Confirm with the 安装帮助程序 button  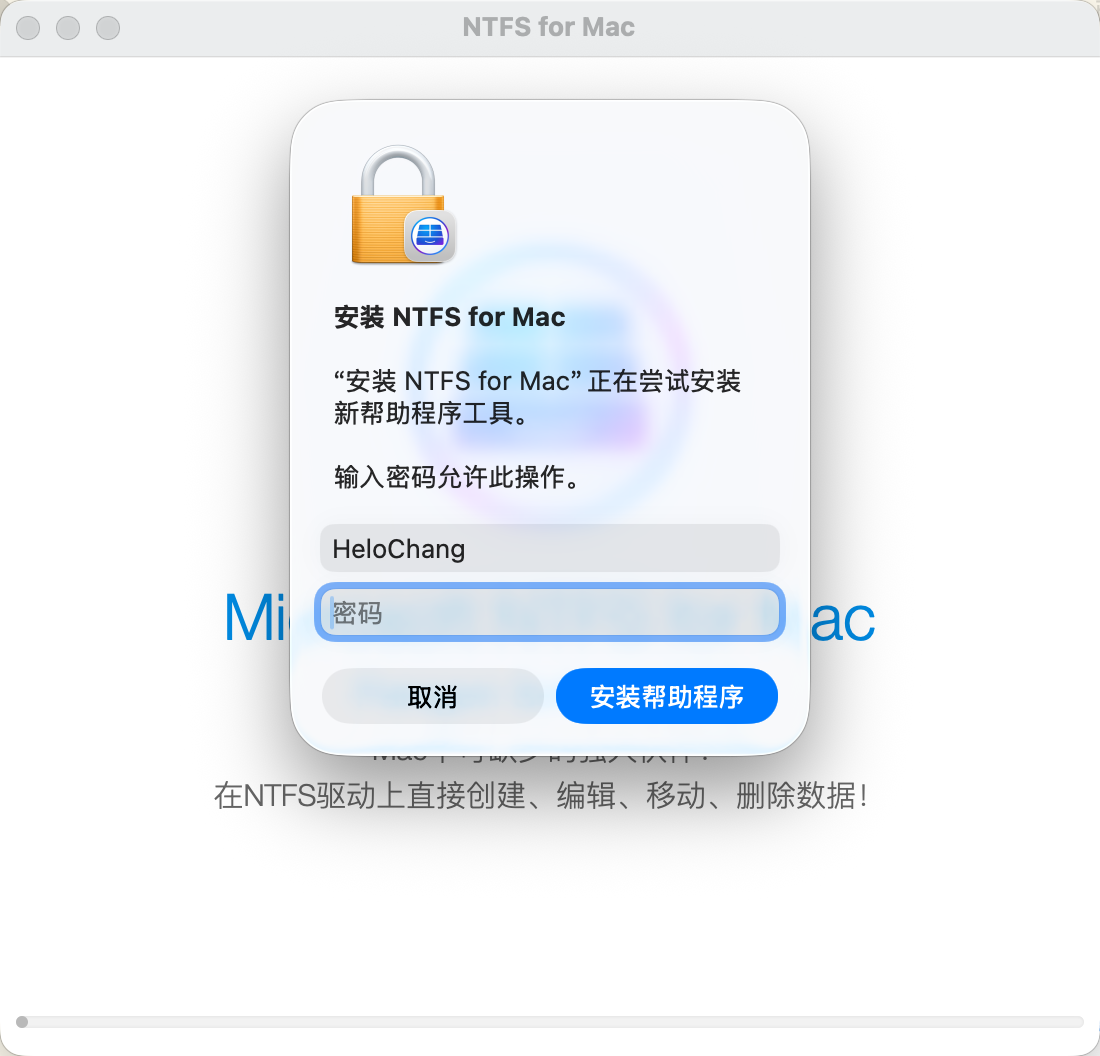click(x=666, y=696)
